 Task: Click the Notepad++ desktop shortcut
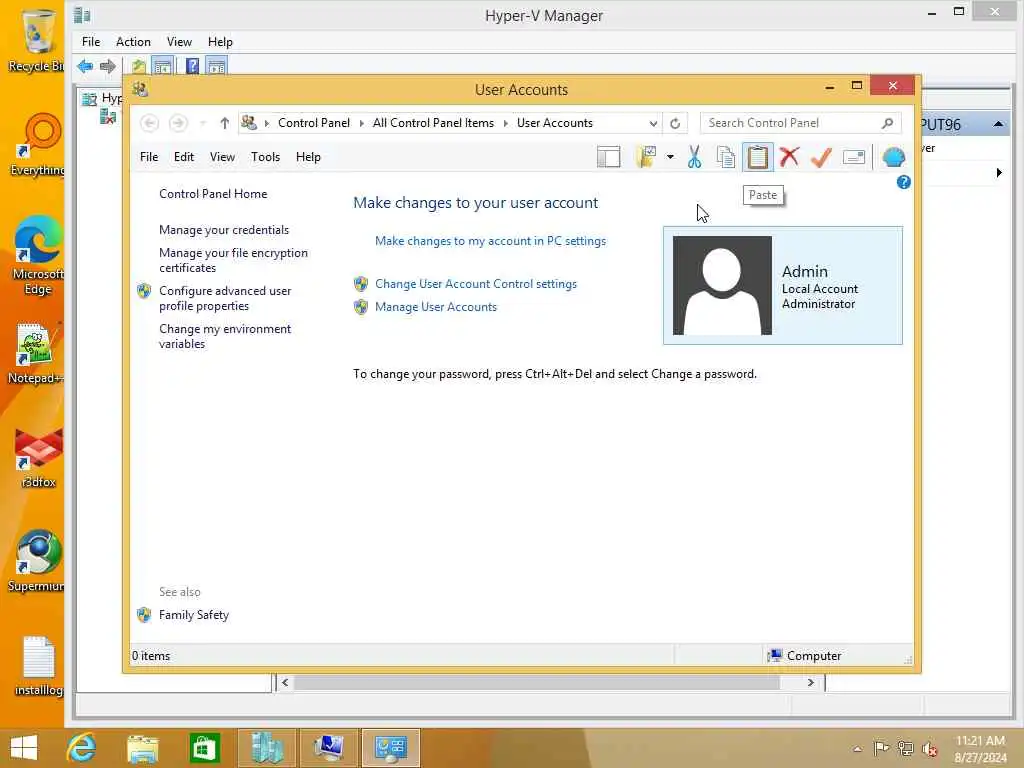(35, 353)
